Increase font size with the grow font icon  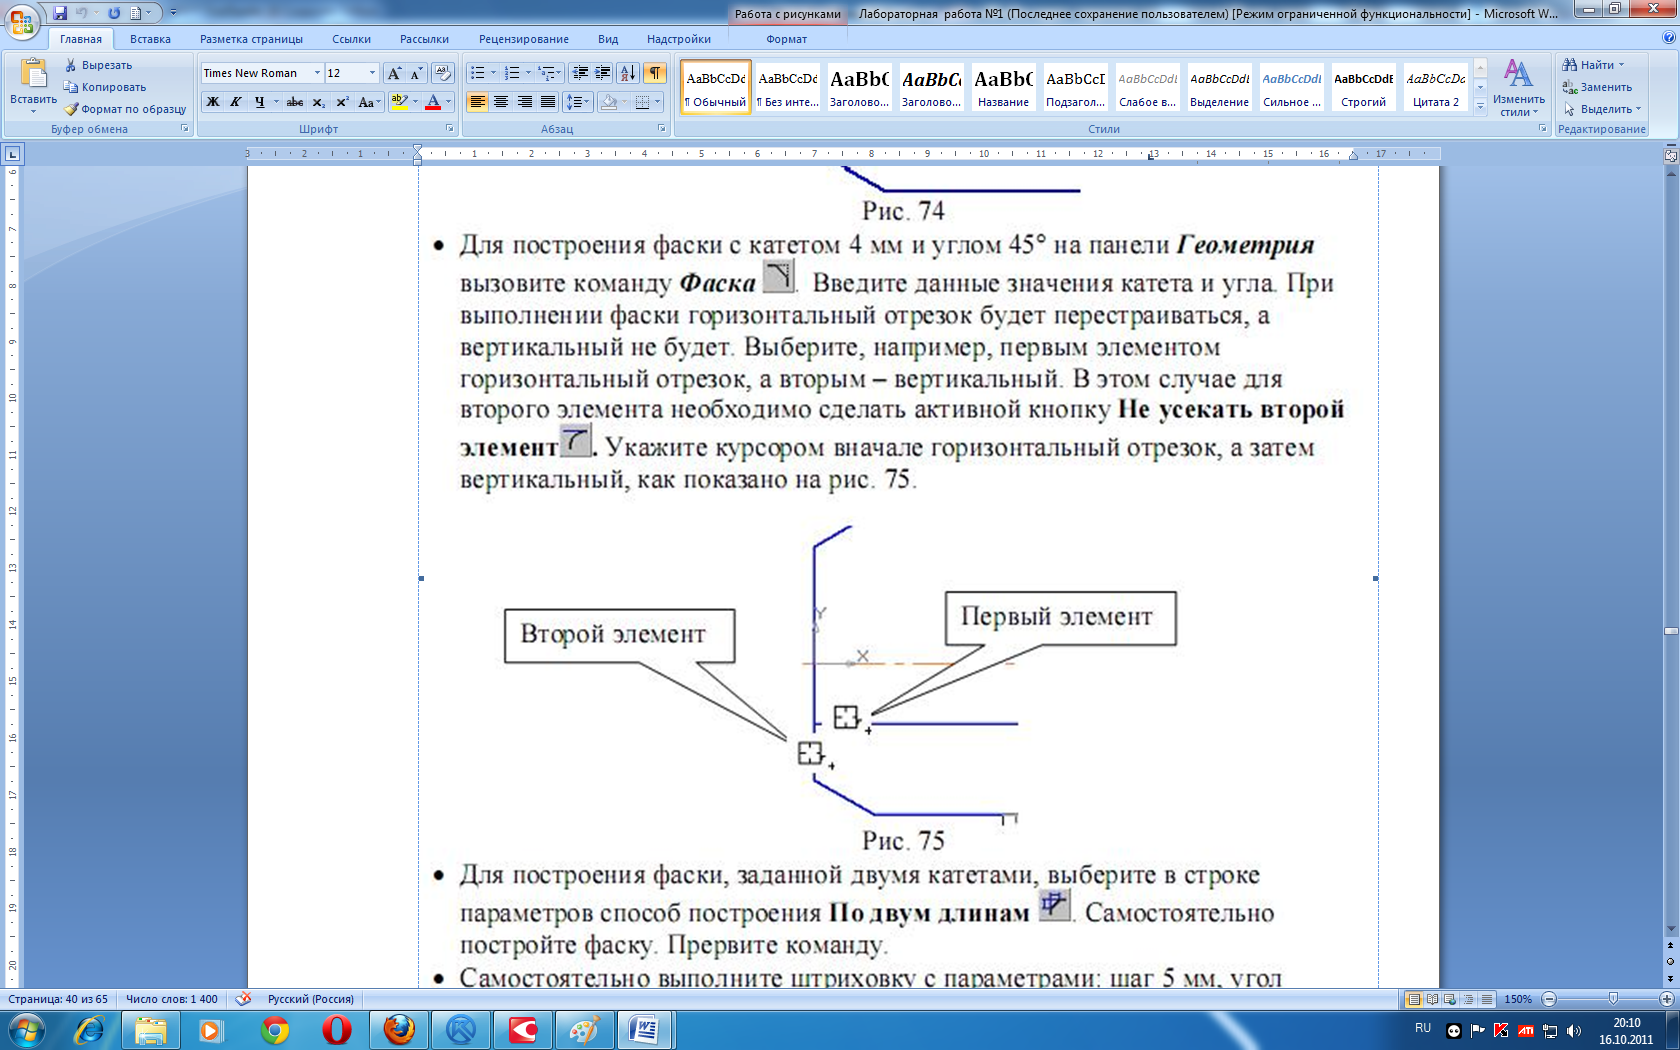pos(395,73)
